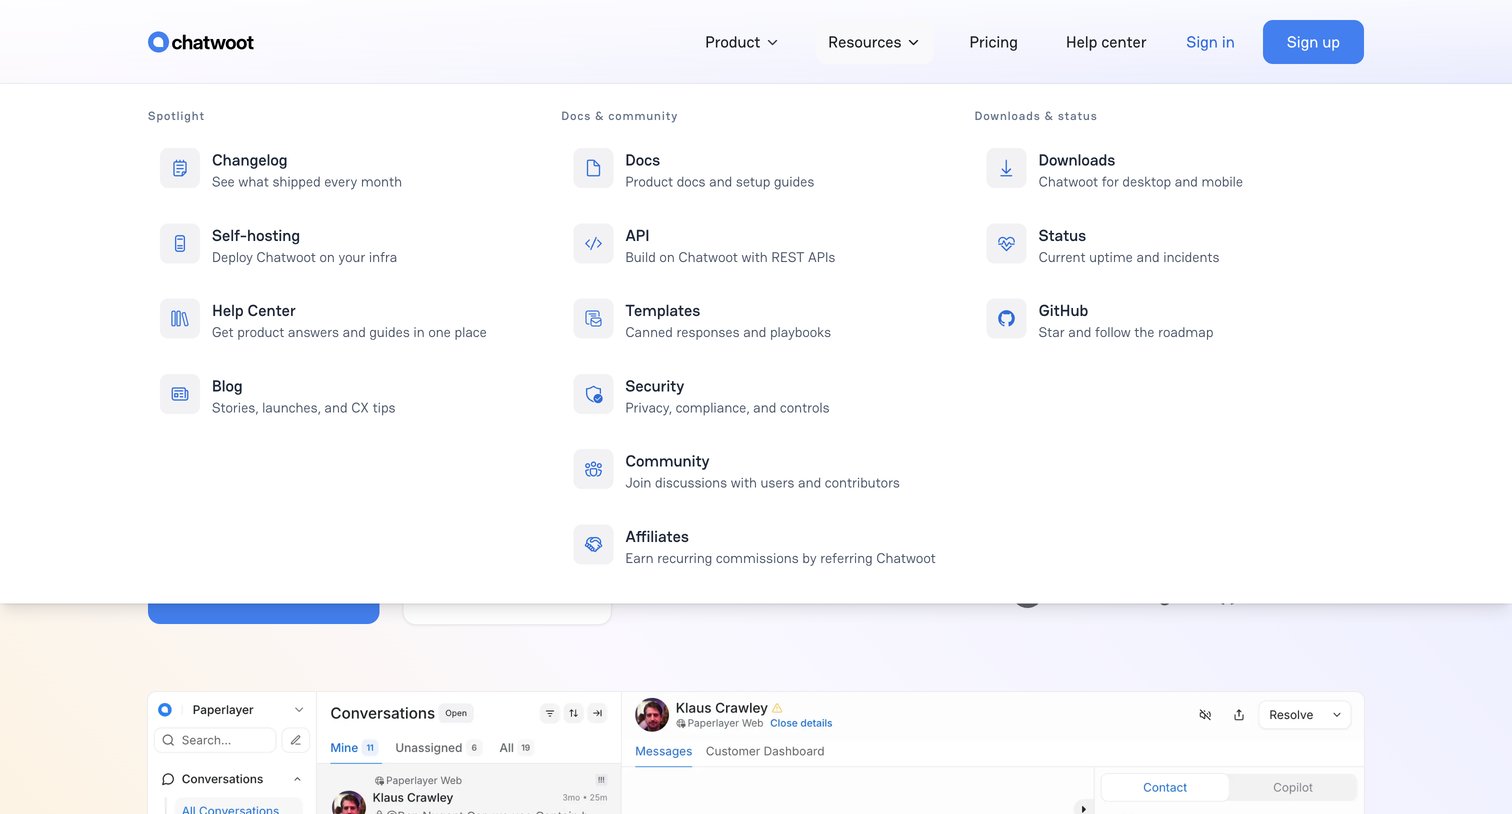Click the Blog newspaper icon
The width and height of the screenshot is (1512, 814).
click(x=180, y=394)
